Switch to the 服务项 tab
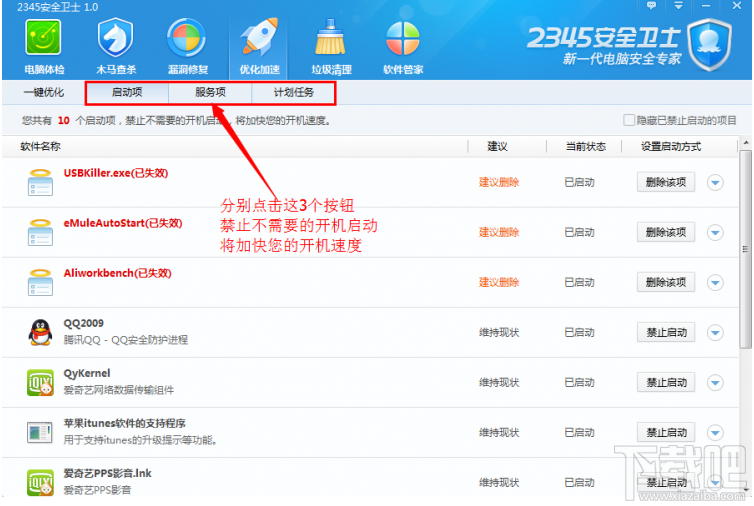This screenshot has width=754, height=506. click(x=210, y=92)
